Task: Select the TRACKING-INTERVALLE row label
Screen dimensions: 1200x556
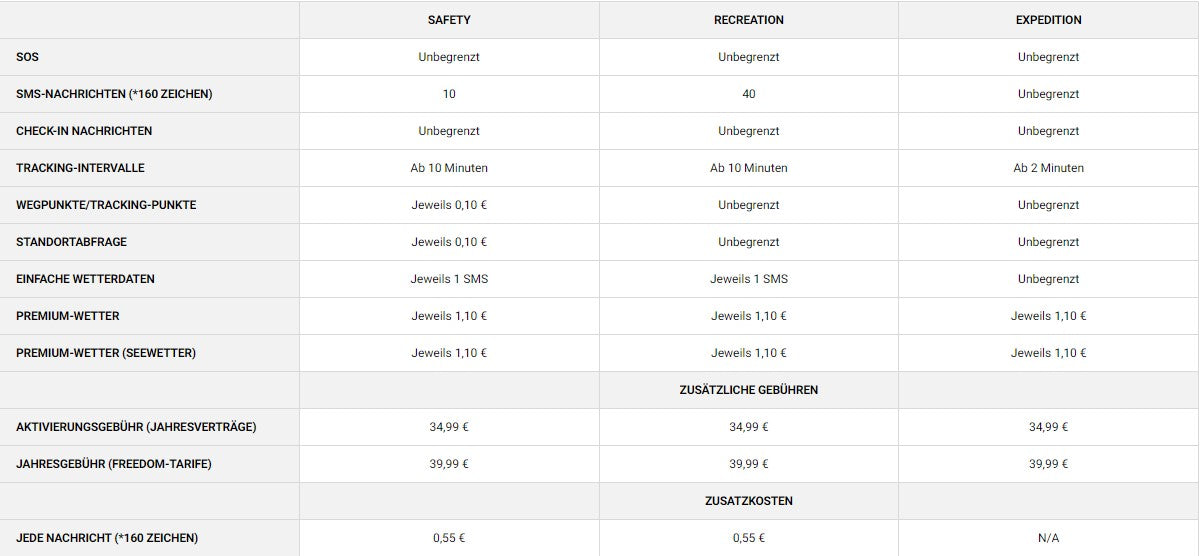Action: tap(80, 168)
